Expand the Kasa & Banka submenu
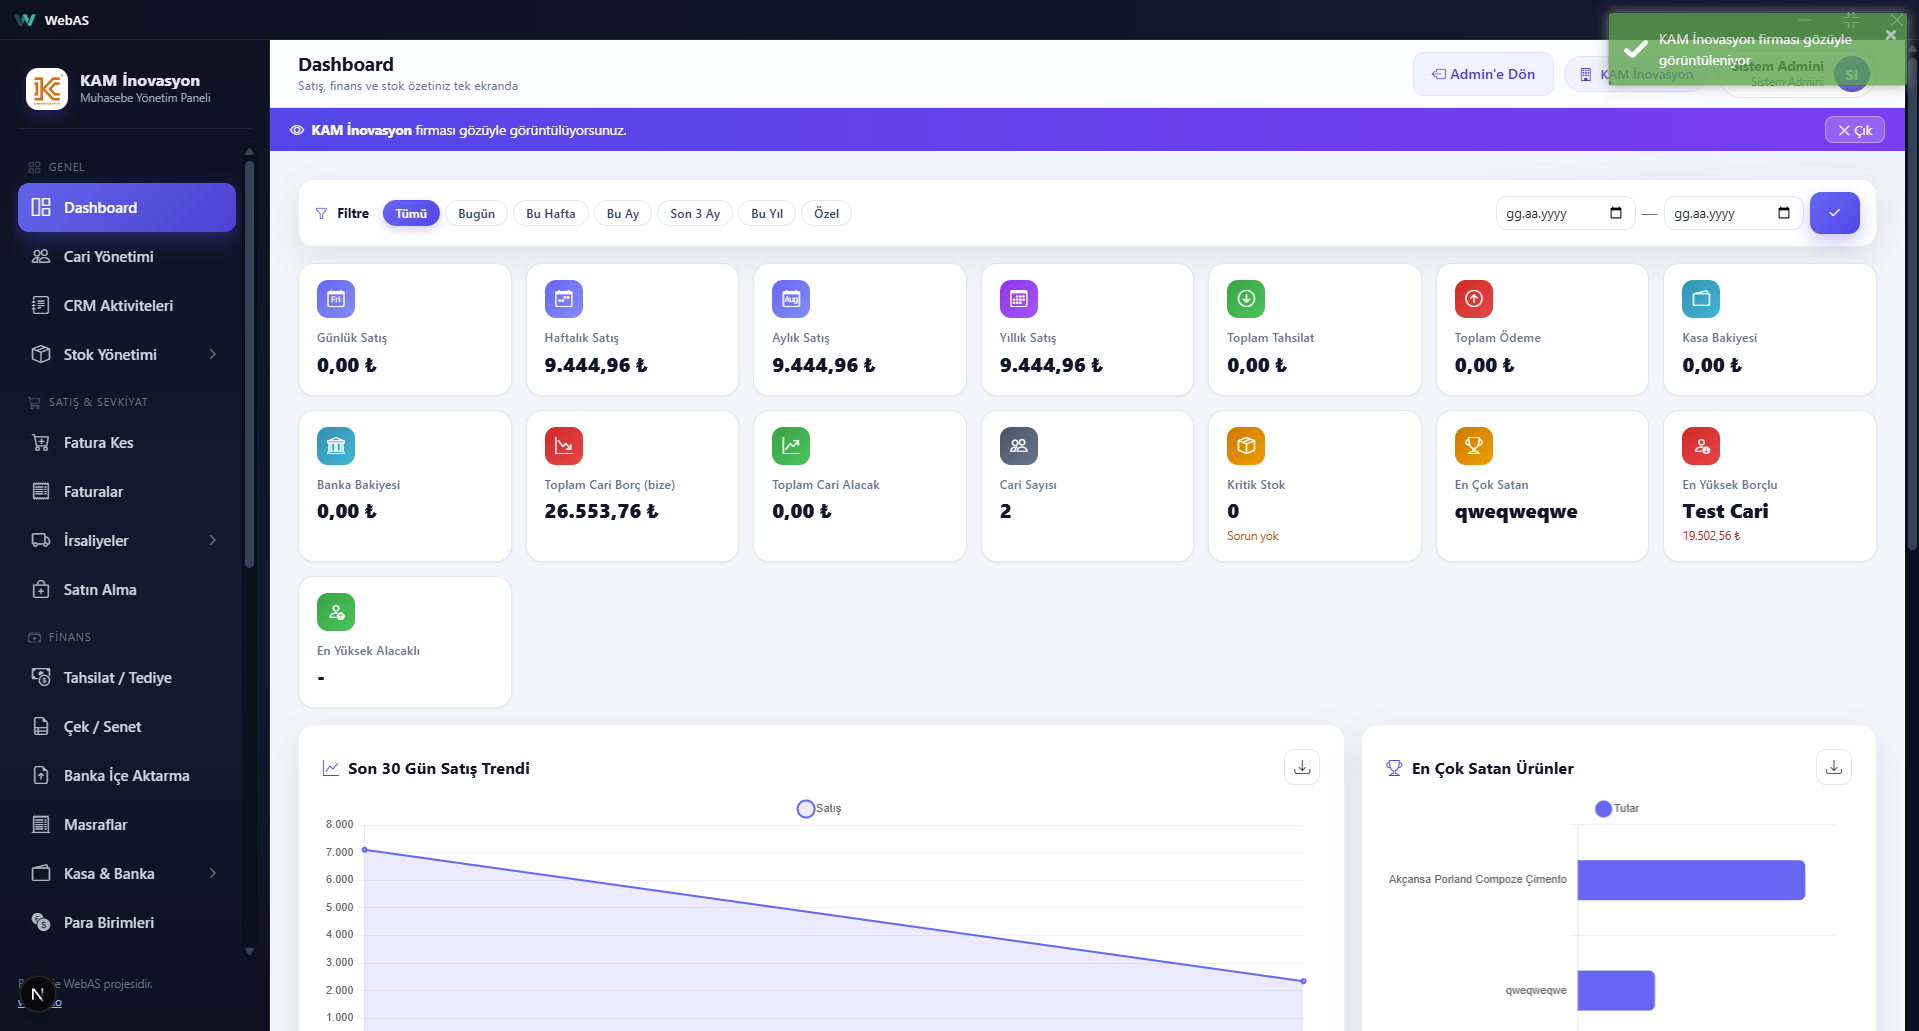Screen dimensions: 1919x1031 pyautogui.click(x=213, y=873)
